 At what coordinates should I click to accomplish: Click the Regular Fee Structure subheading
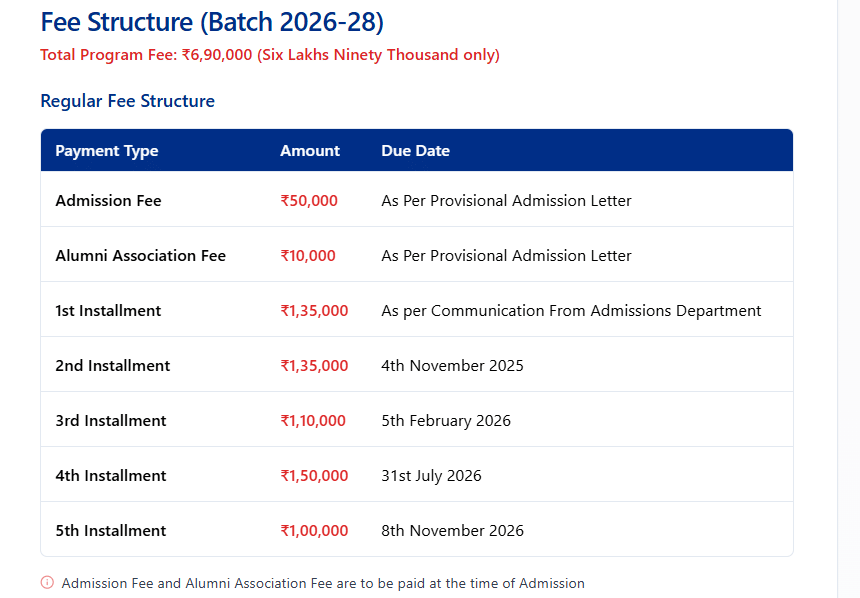[127, 101]
